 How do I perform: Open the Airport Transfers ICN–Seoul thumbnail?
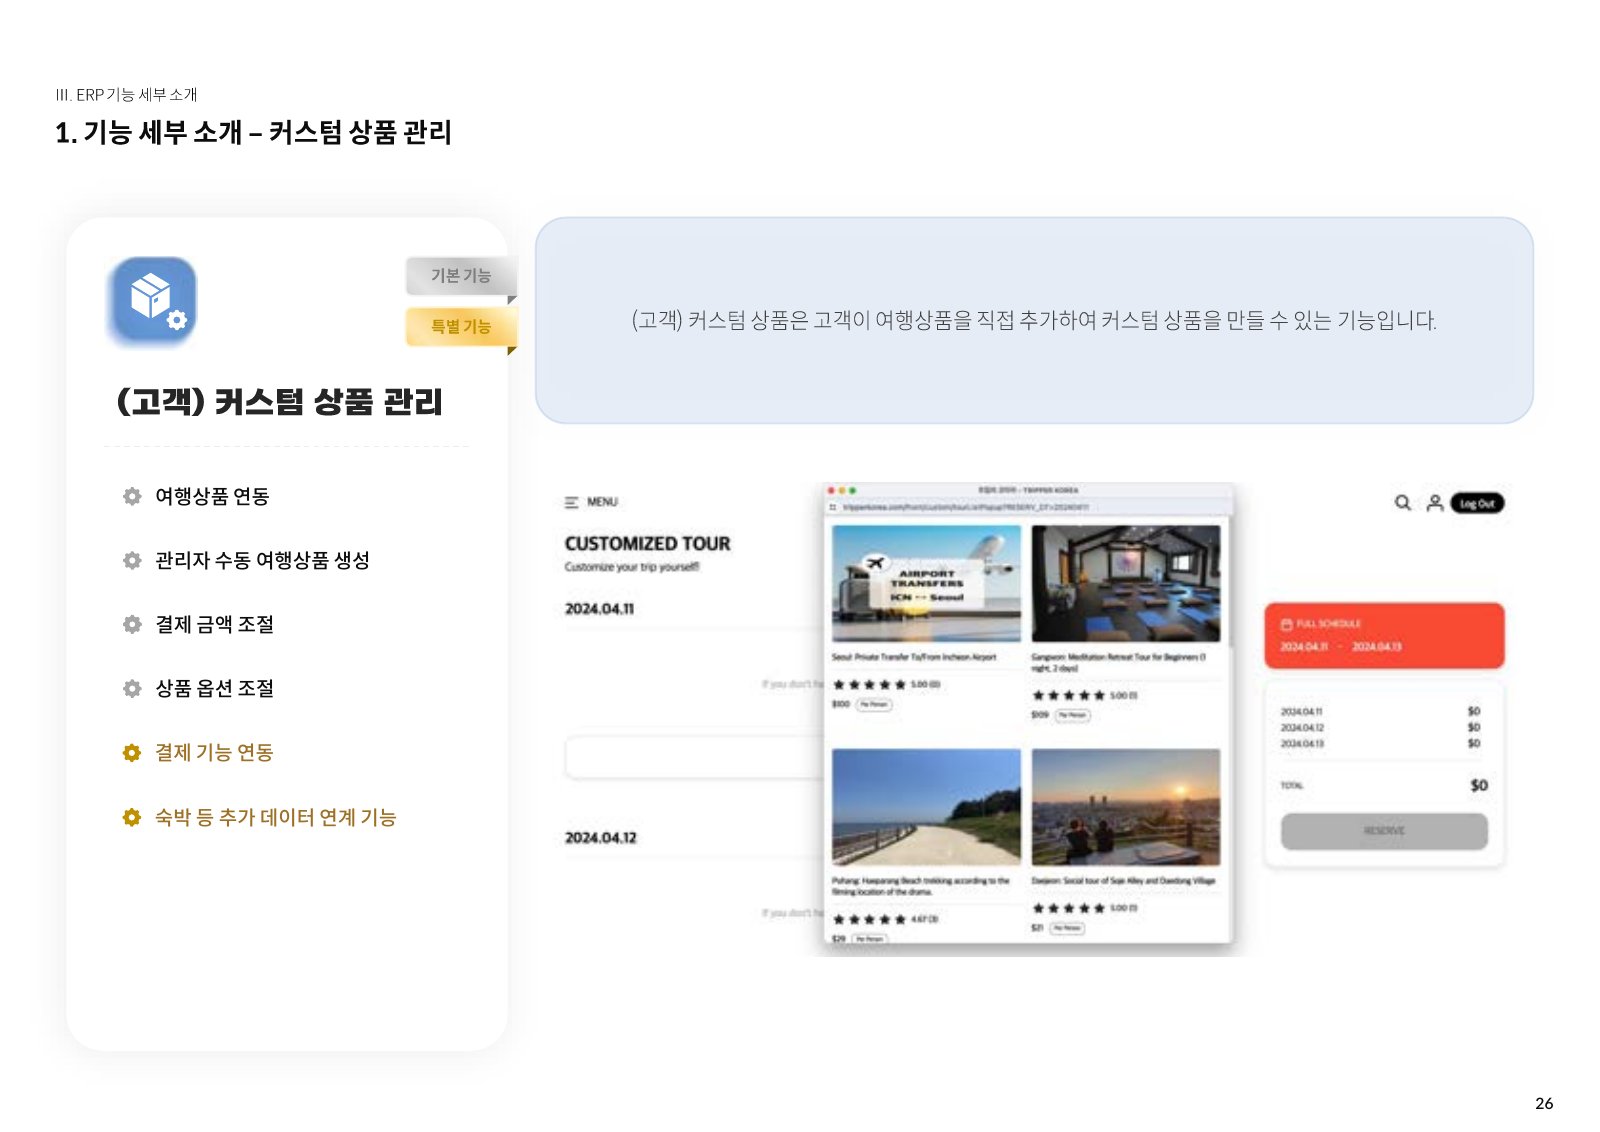pyautogui.click(x=926, y=583)
